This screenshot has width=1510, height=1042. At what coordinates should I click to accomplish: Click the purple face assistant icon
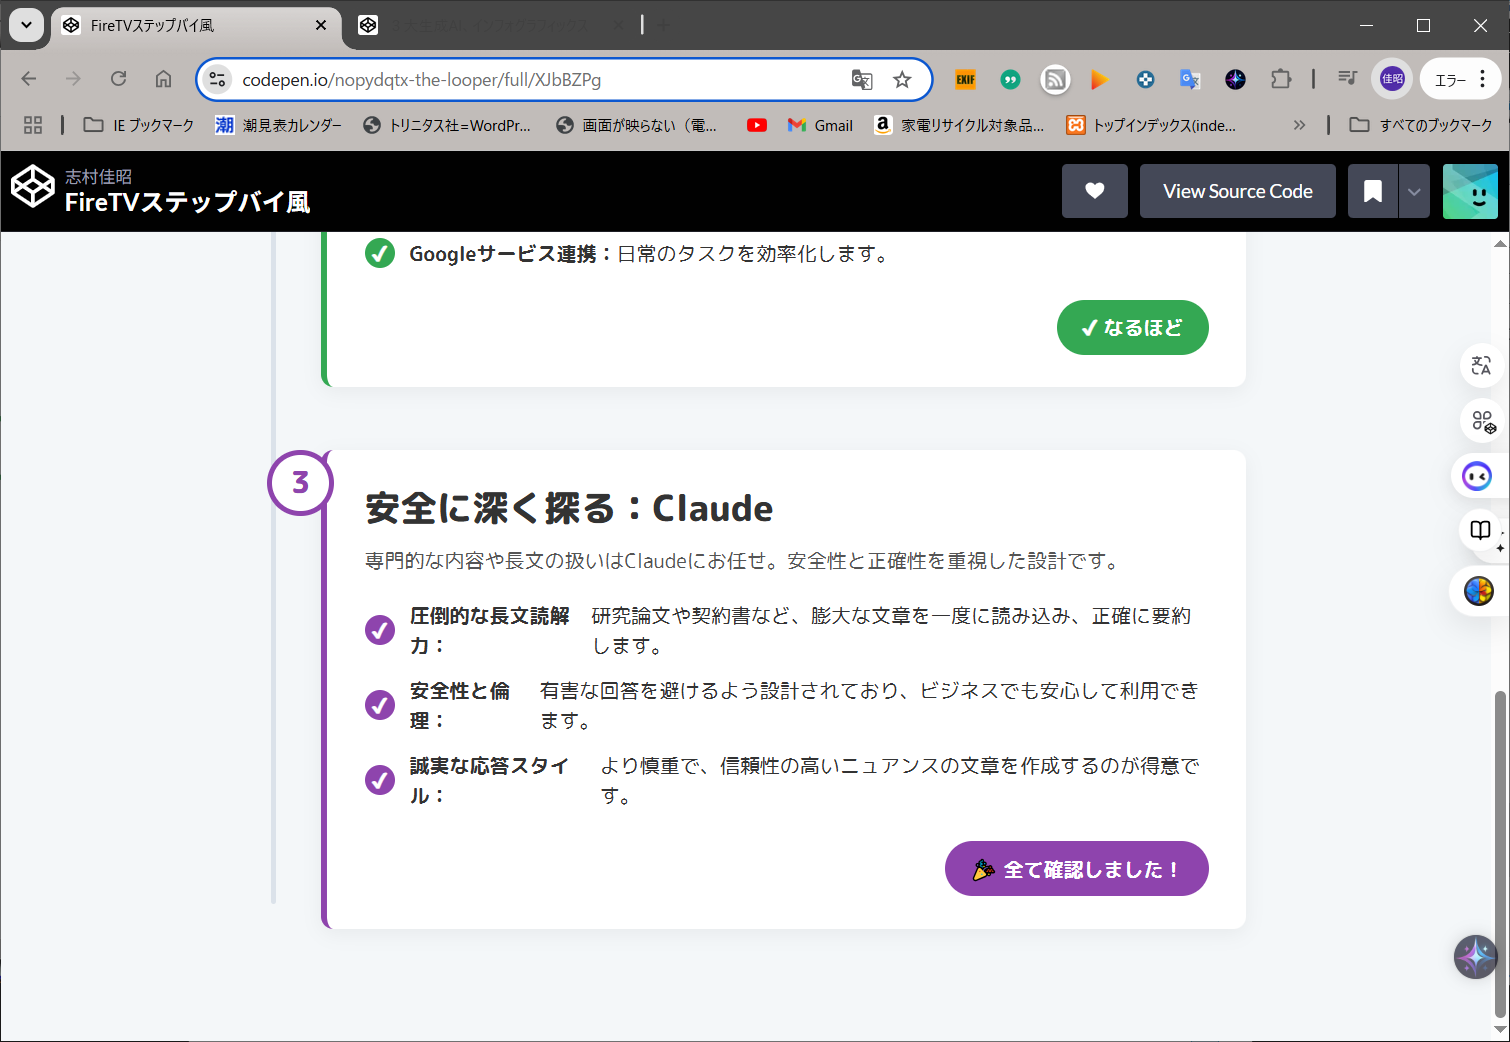tap(1477, 476)
